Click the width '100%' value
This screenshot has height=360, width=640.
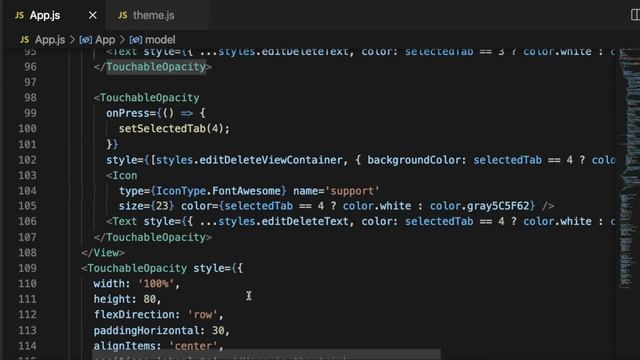[x=156, y=284]
